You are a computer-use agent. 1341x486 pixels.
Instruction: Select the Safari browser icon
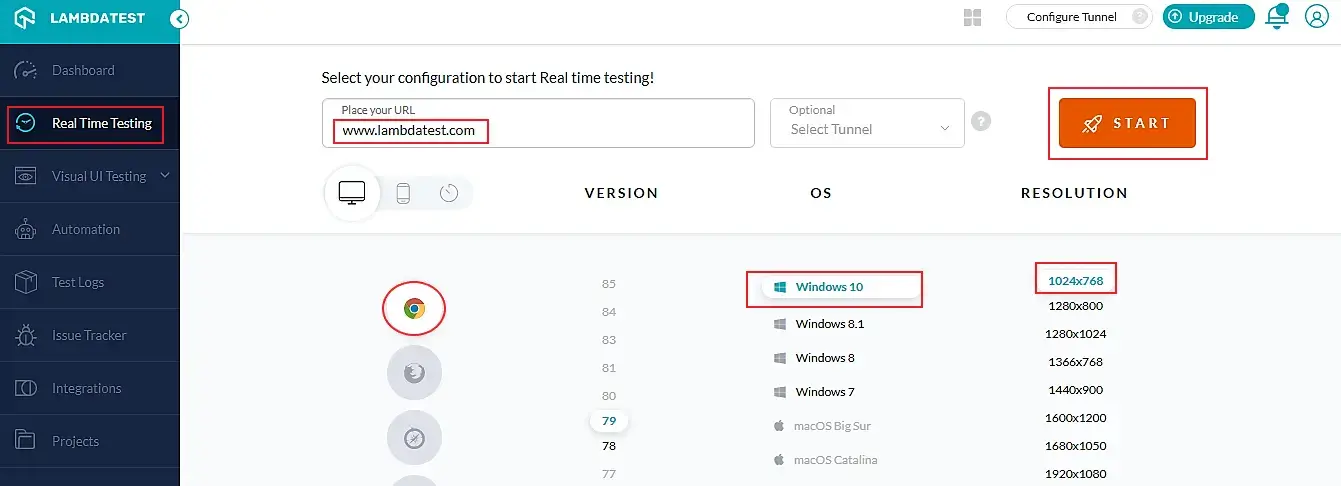click(x=414, y=437)
